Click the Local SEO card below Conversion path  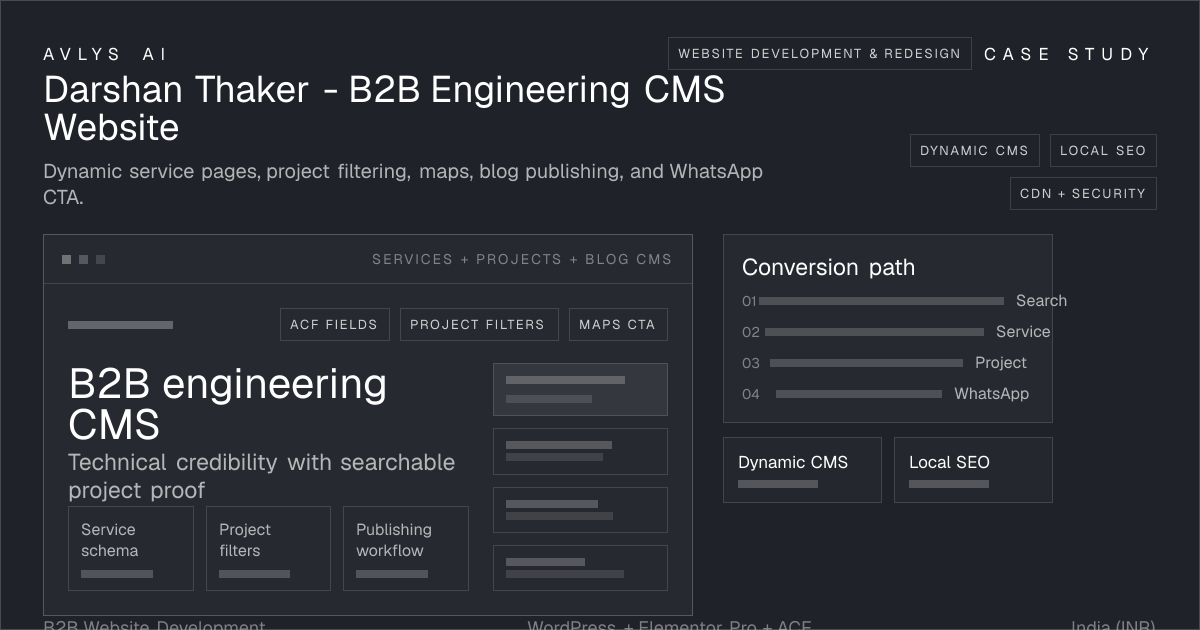(x=973, y=470)
